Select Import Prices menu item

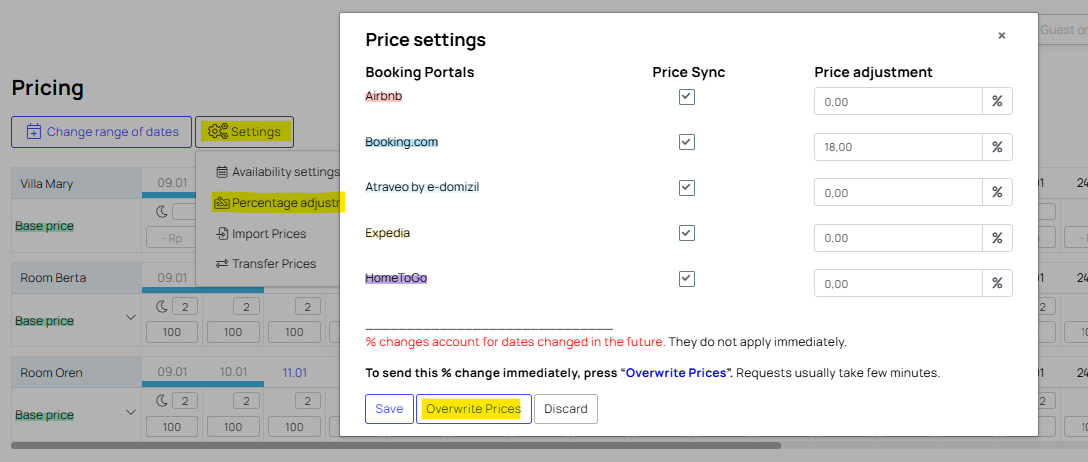click(261, 234)
